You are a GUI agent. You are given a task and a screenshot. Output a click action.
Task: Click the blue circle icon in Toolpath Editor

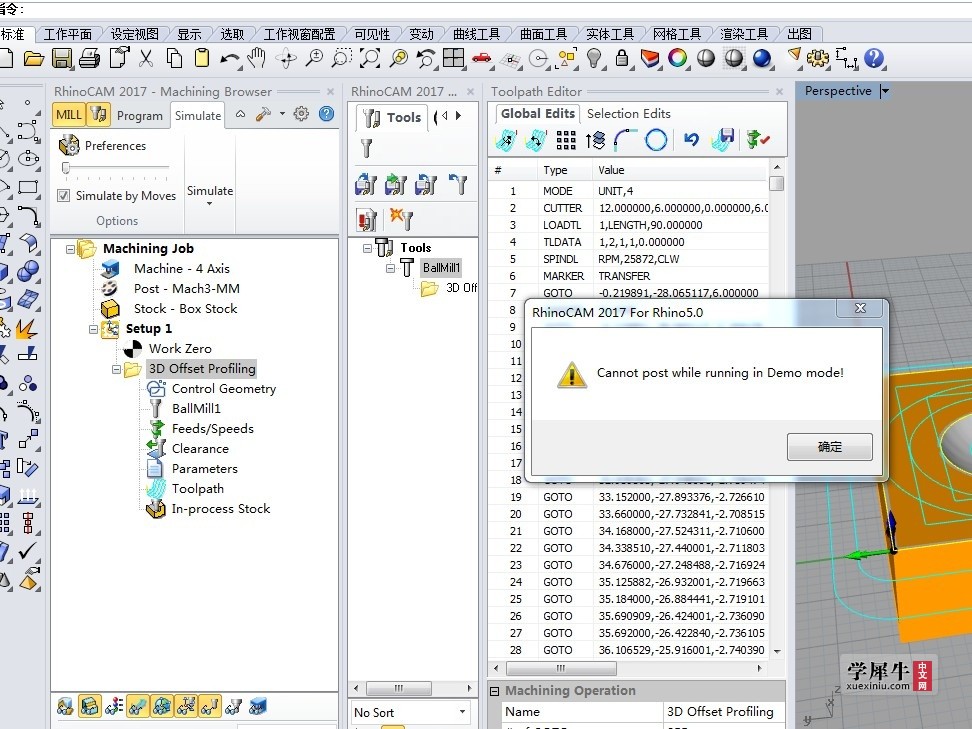[656, 139]
